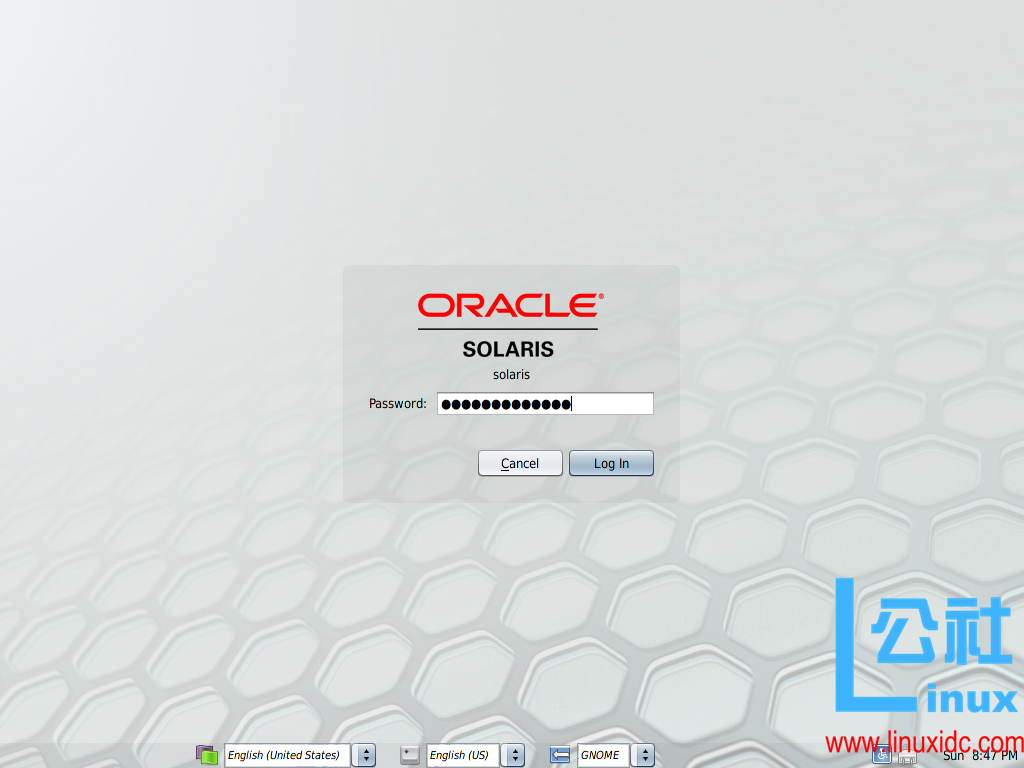This screenshot has height=768, width=1024.
Task: Click the clock showing Sun 8:47 PM
Action: 980,756
